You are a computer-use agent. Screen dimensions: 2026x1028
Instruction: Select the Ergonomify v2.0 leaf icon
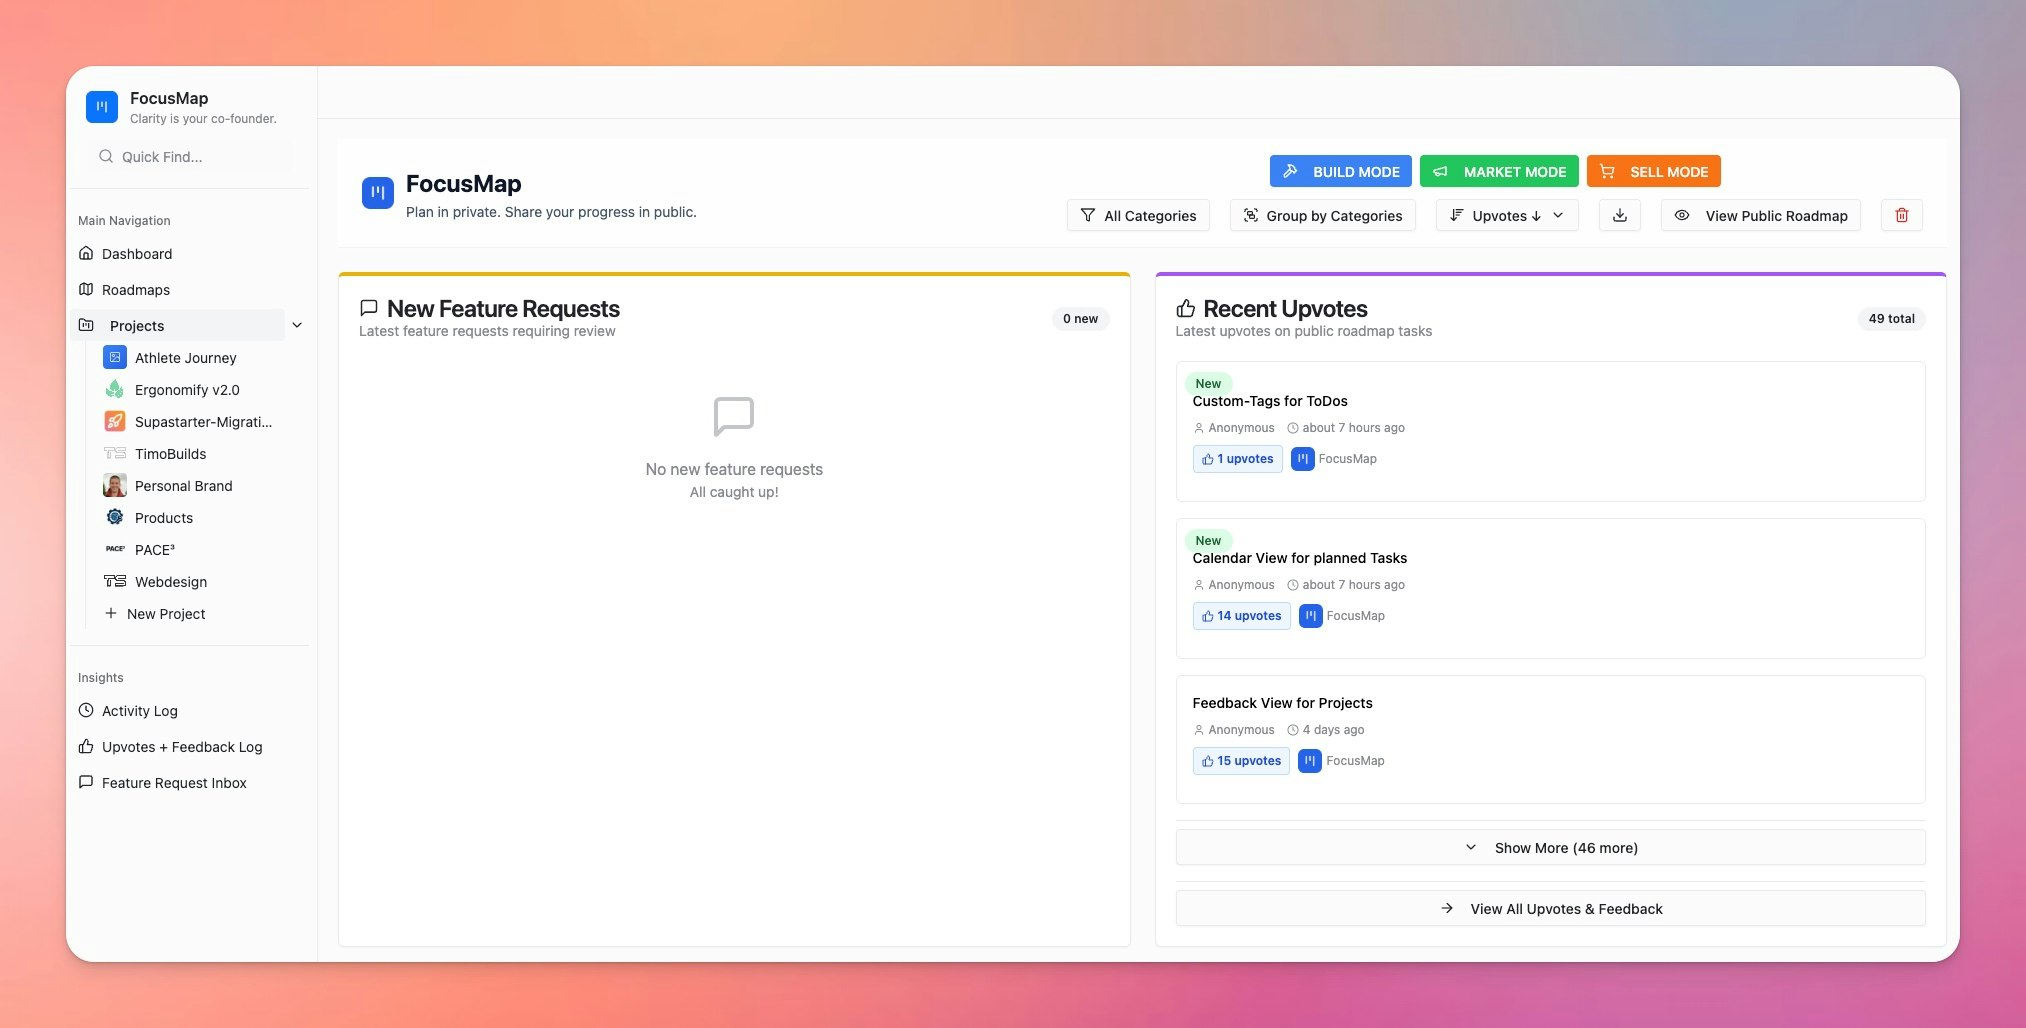coord(115,389)
